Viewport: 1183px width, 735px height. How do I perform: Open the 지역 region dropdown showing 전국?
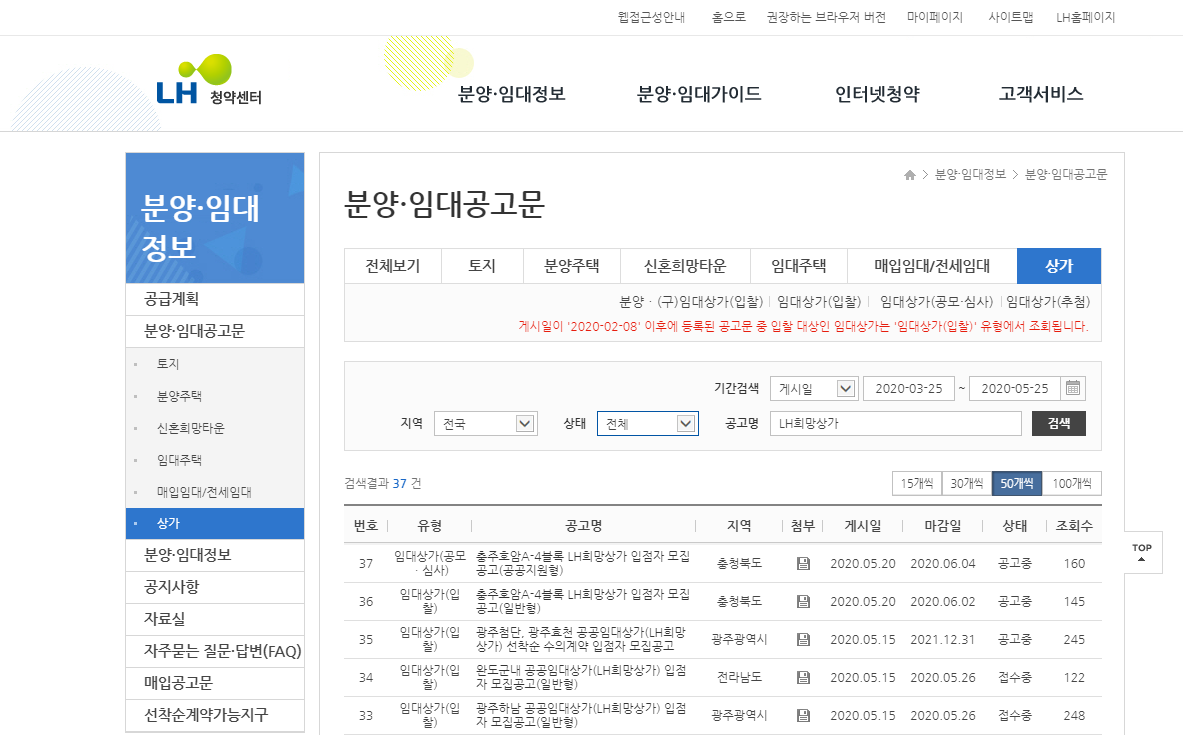(485, 423)
